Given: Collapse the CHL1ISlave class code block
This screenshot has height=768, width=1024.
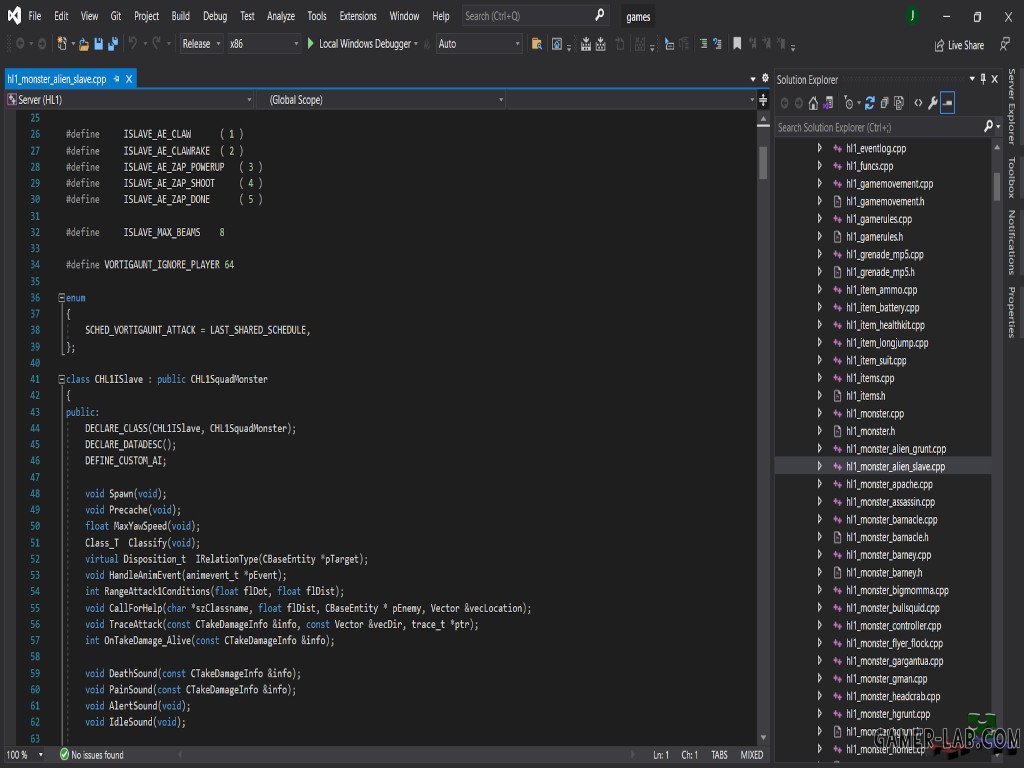Looking at the screenshot, I should (61, 379).
